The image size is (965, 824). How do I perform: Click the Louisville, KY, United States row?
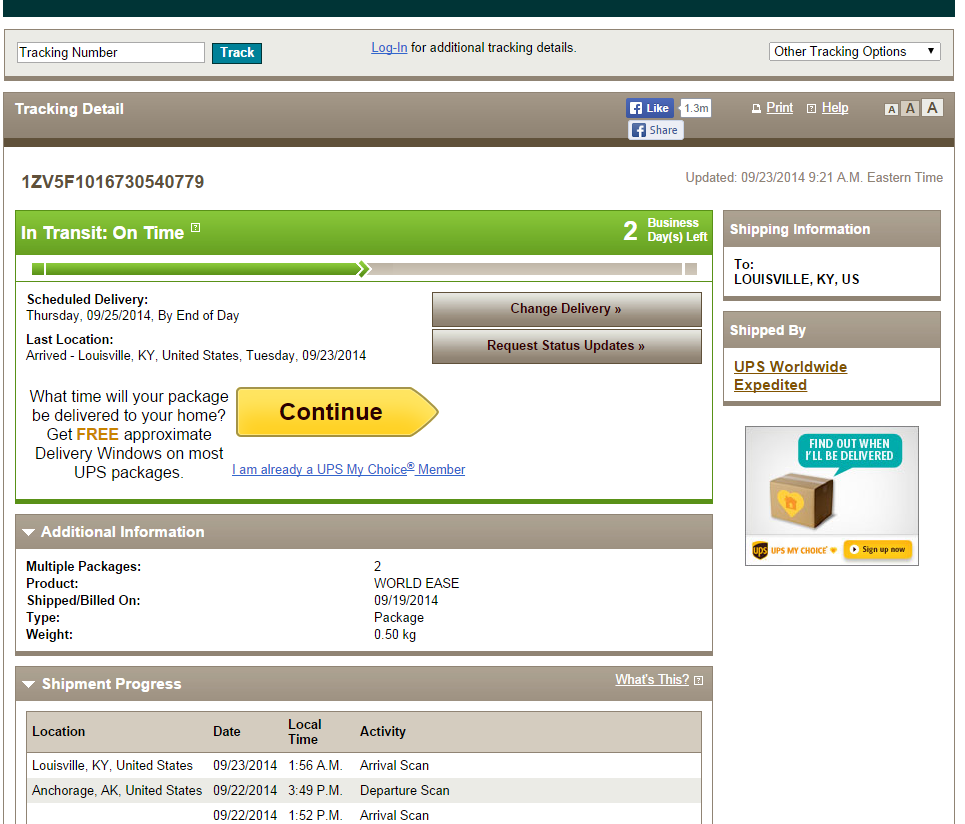coord(364,766)
